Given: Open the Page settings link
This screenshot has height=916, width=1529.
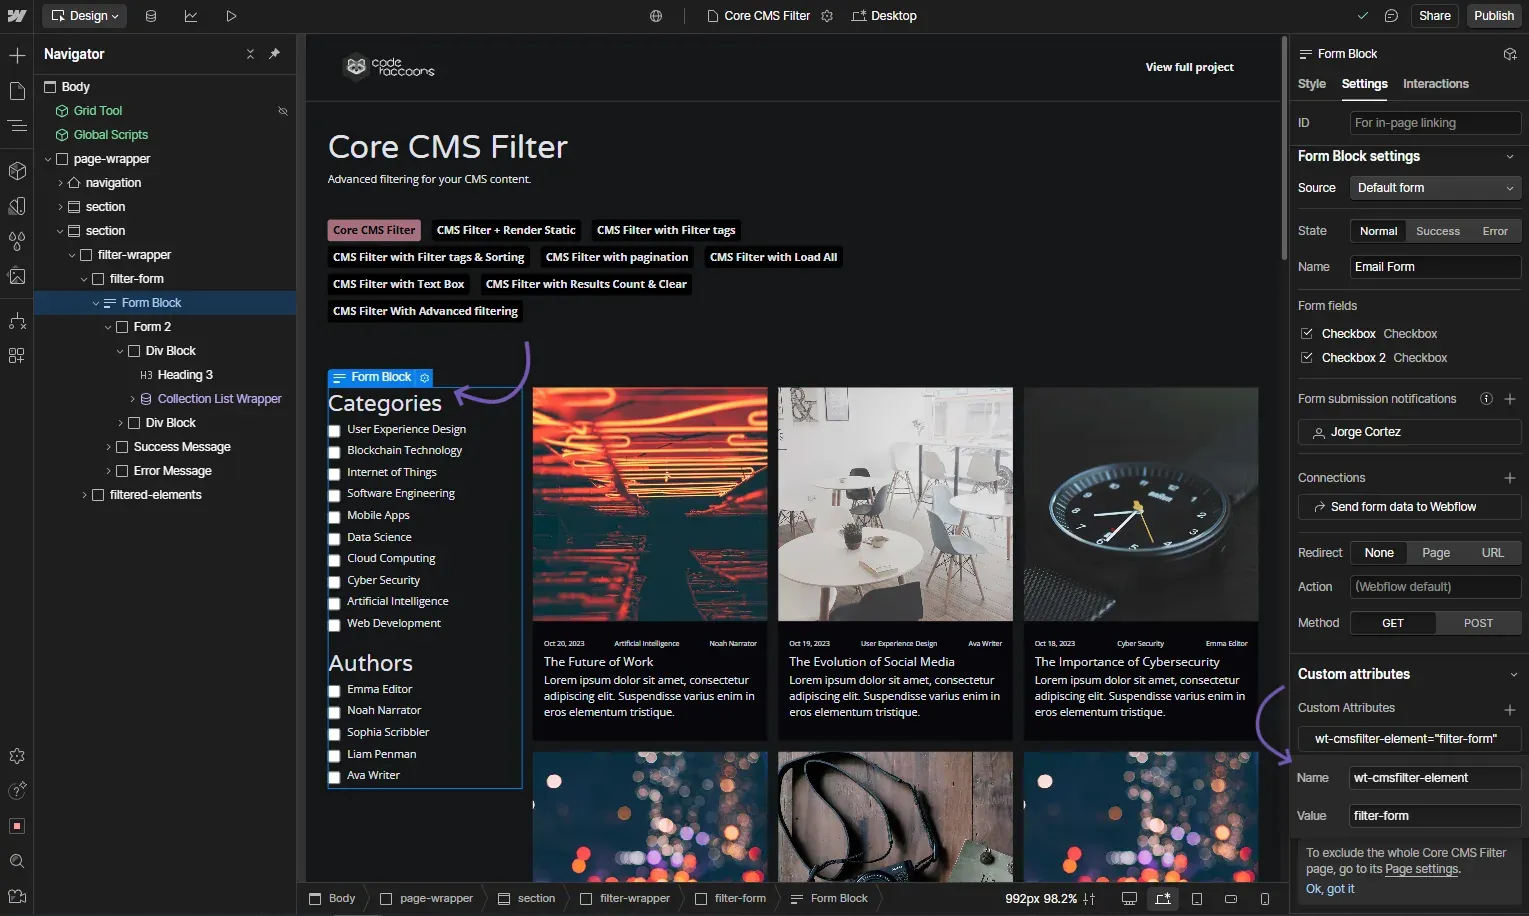Looking at the screenshot, I should point(1422,869).
